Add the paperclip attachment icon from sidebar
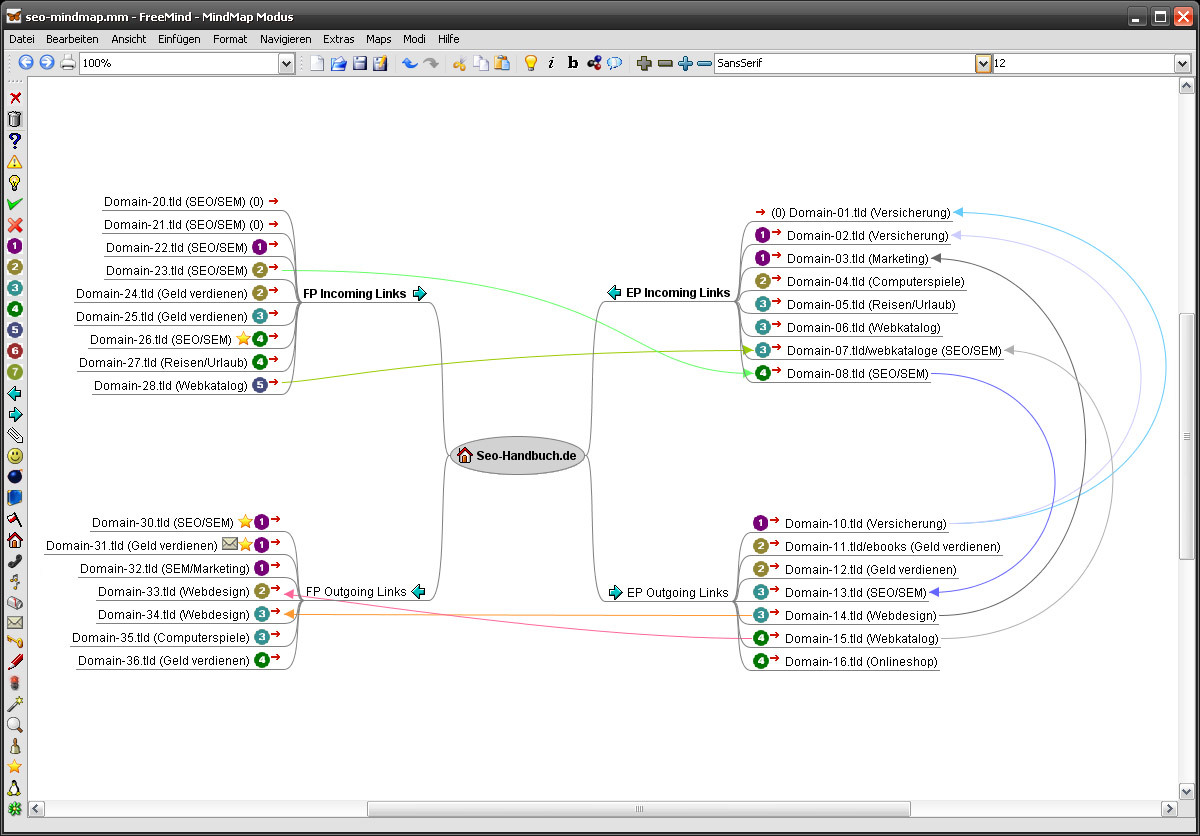This screenshot has height=836, width=1200. [15, 434]
